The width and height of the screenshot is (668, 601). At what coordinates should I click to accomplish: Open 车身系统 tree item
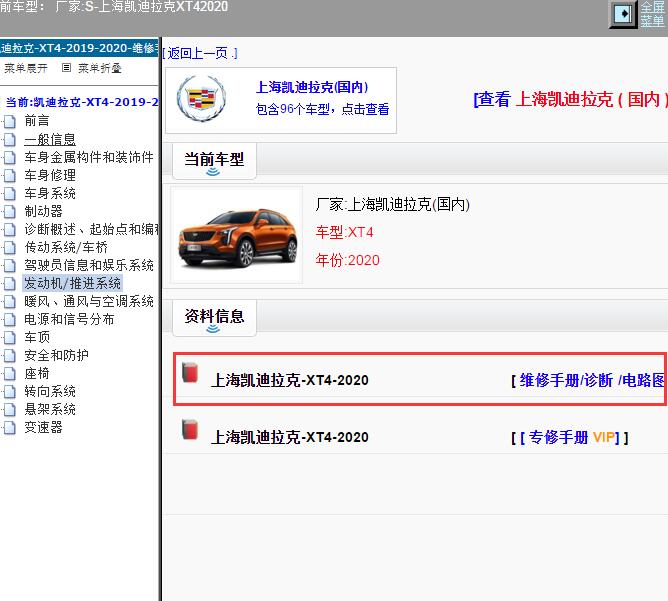(x=50, y=193)
